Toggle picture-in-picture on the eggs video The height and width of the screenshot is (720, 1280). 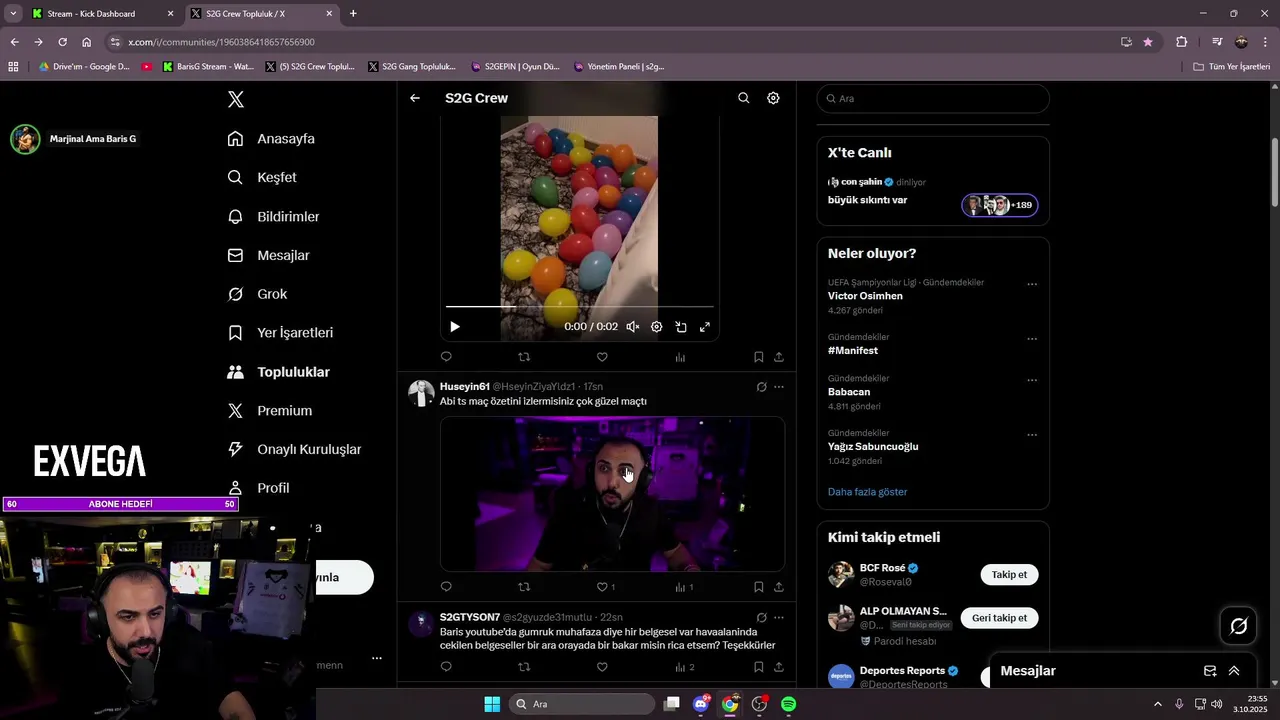coord(681,327)
